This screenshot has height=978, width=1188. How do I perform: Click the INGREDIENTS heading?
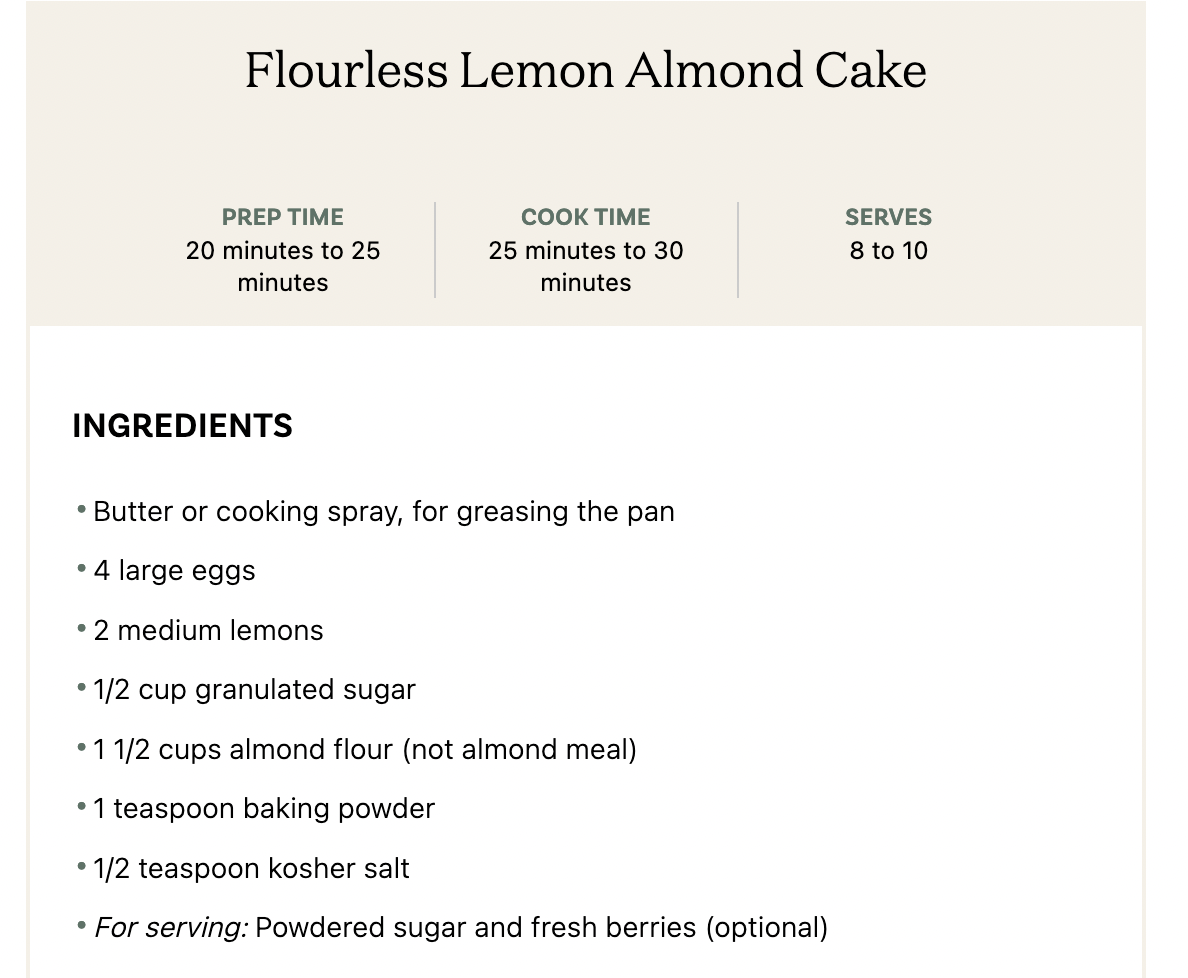click(x=182, y=426)
